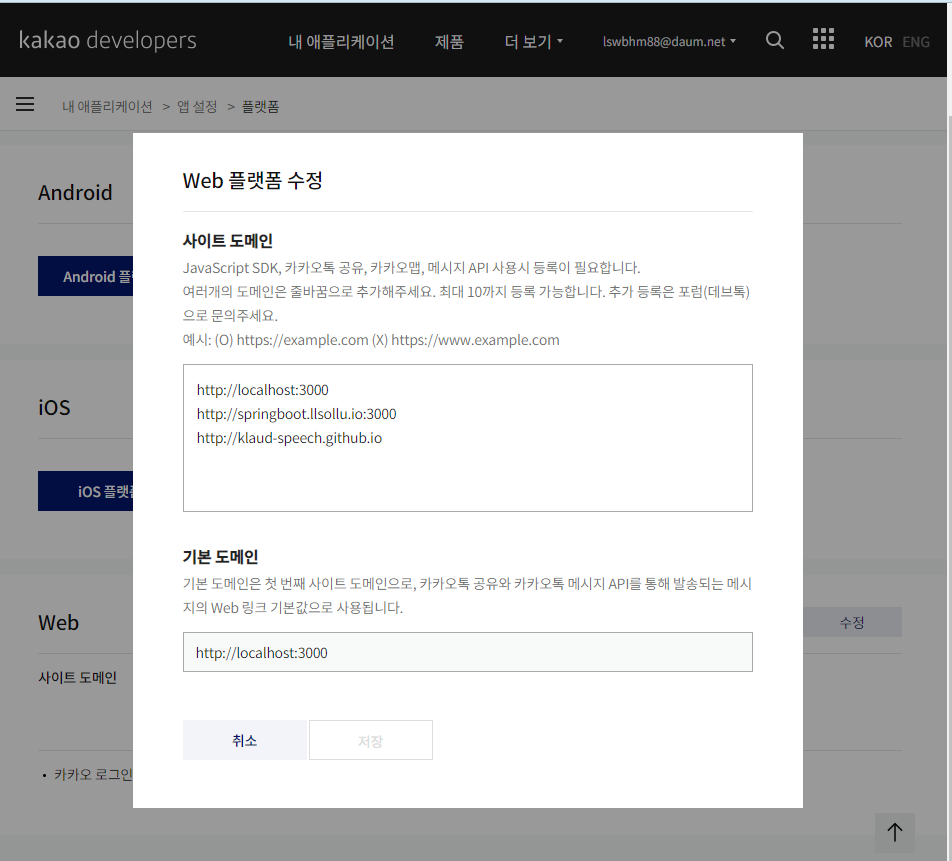Open the grid apps menu icon
The height and width of the screenshot is (861, 952).
(823, 39)
